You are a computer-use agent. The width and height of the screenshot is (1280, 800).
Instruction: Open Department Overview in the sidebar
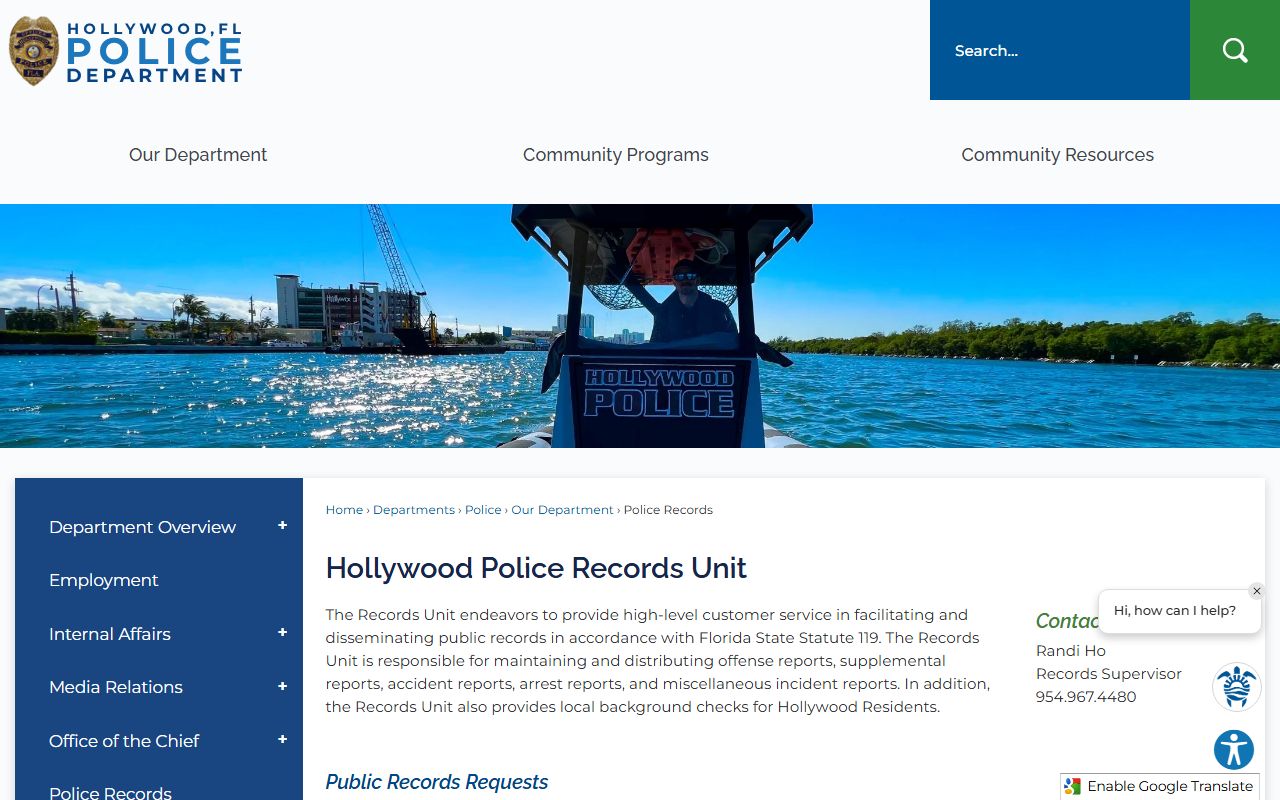tap(142, 527)
